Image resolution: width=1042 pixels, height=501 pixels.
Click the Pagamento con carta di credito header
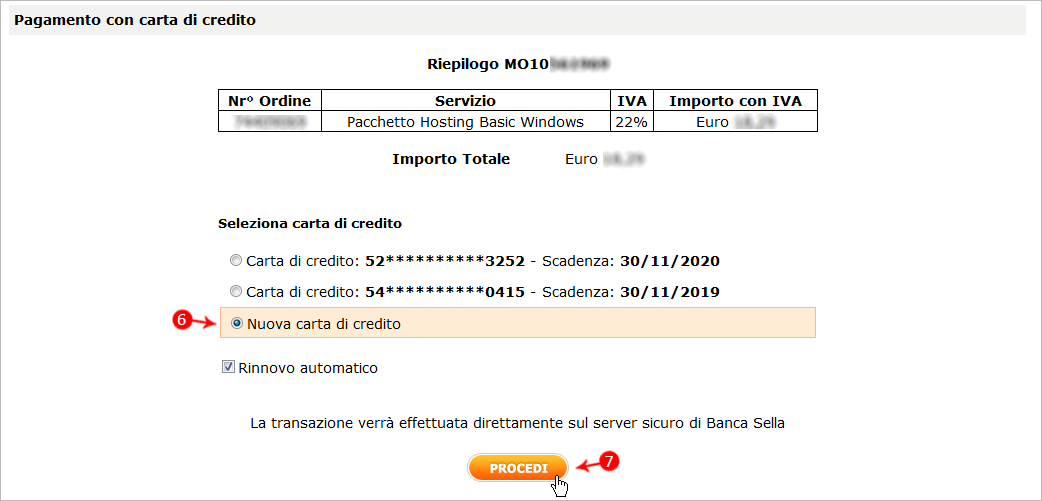tap(135, 20)
